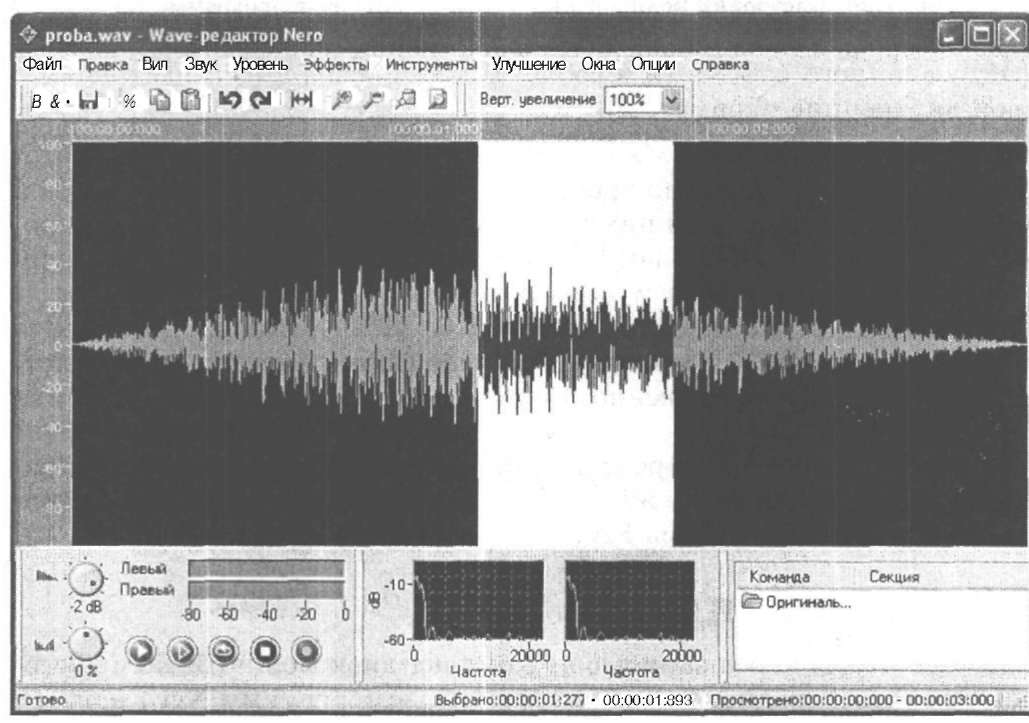Image resolution: width=1029 pixels, height=723 pixels.
Task: Stop playback with the Stop button
Action: pyautogui.click(x=265, y=651)
